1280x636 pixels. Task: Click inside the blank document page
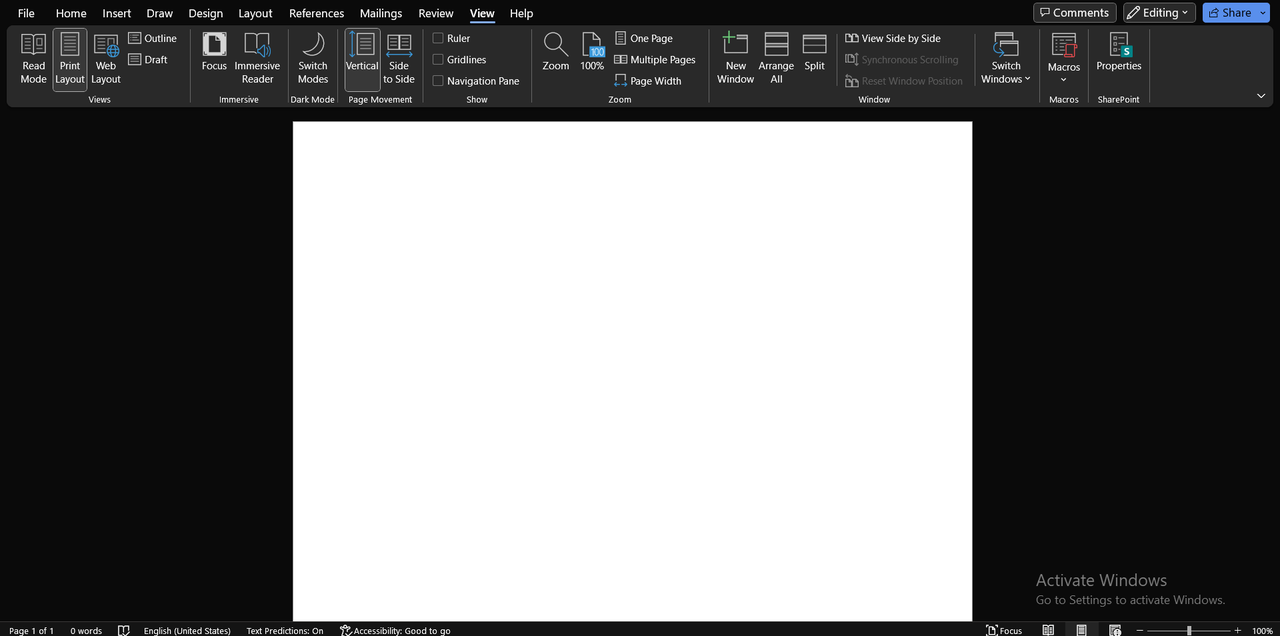click(632, 371)
